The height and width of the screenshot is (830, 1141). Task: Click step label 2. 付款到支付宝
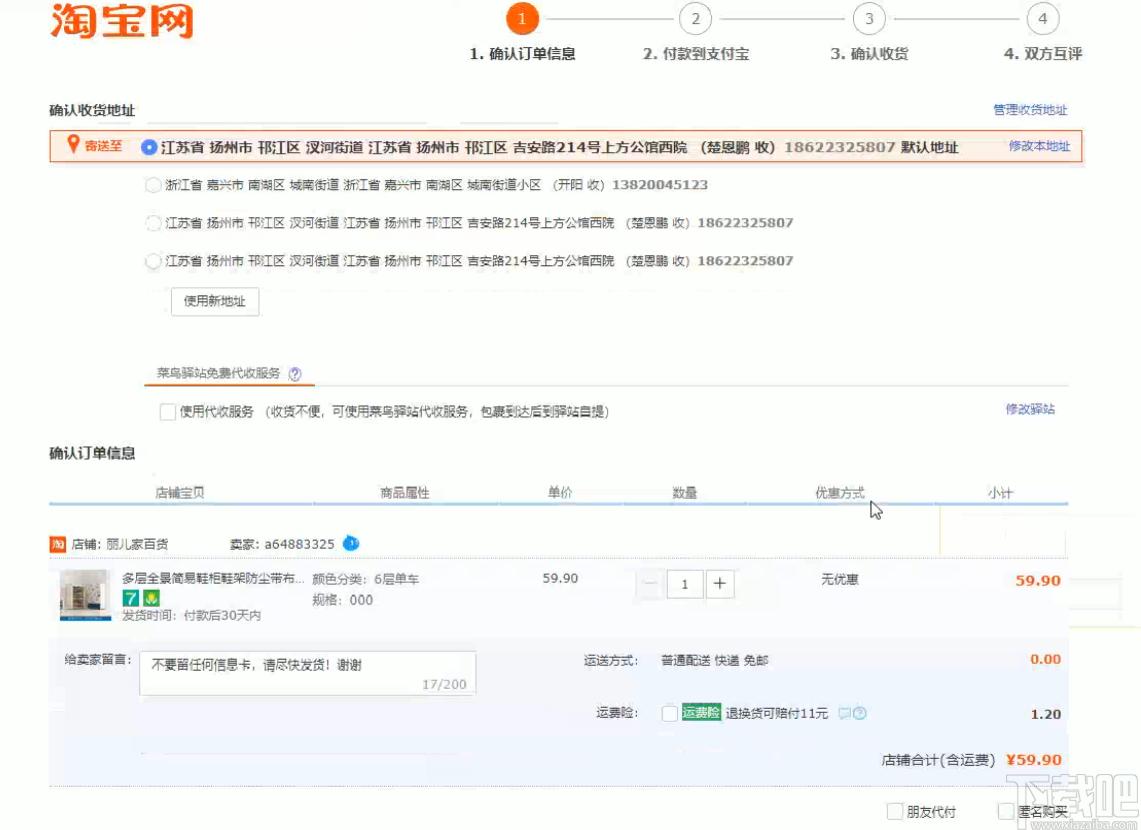tap(696, 54)
